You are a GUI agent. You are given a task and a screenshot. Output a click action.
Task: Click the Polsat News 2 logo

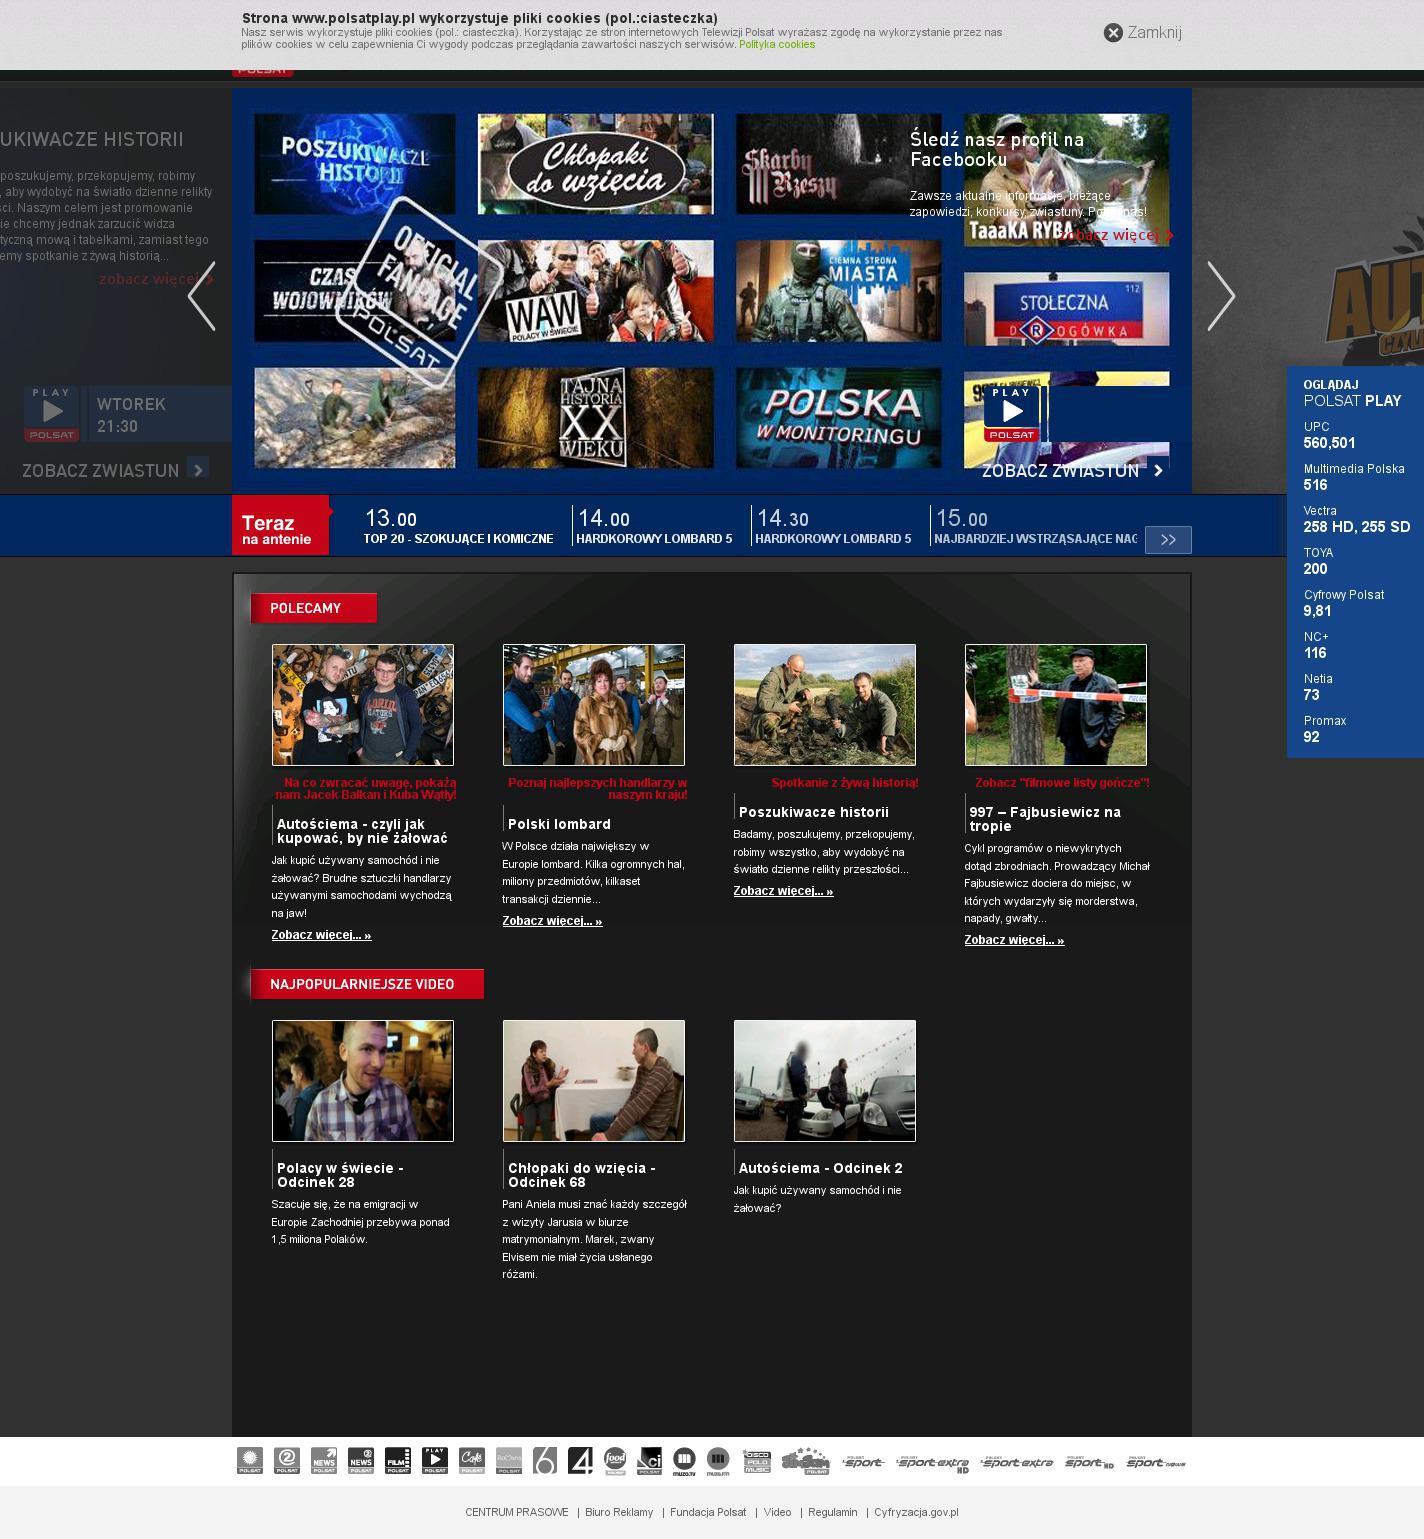click(360, 1460)
